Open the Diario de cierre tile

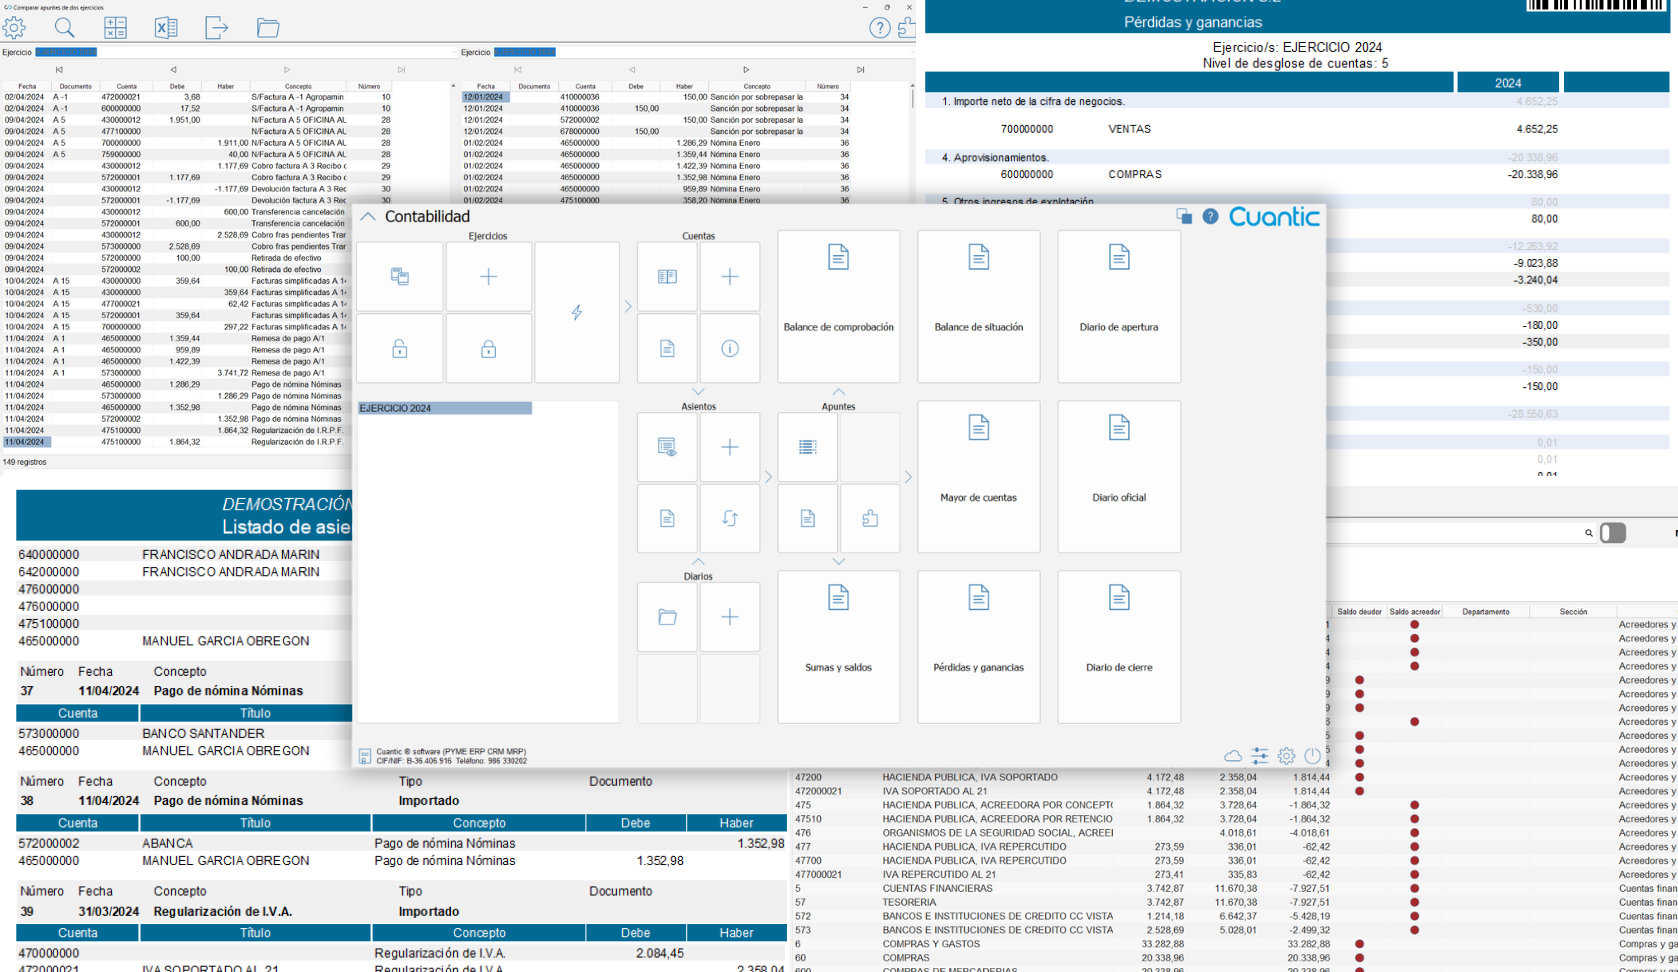pyautogui.click(x=1119, y=647)
